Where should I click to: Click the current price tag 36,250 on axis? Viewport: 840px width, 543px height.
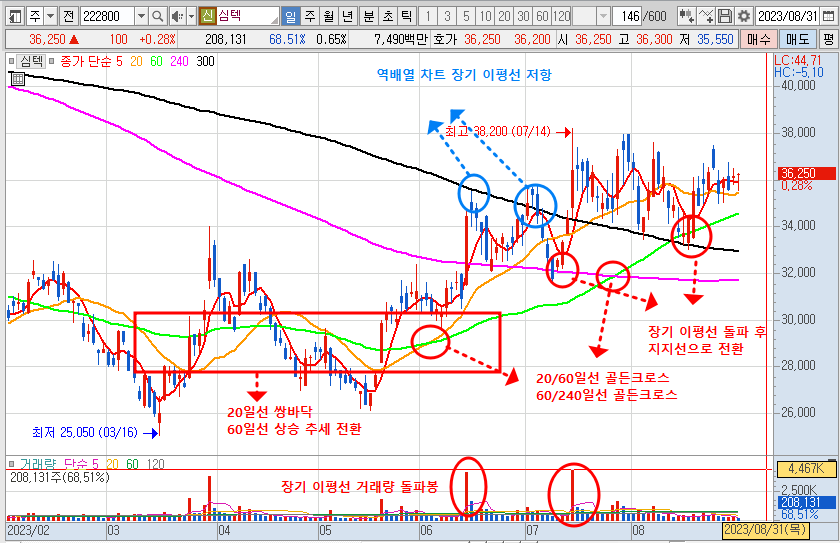click(x=805, y=173)
